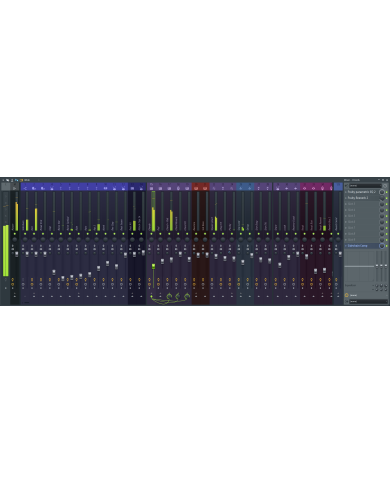Open the Wide layout selector
This screenshot has width=390, height=484.
point(27,180)
